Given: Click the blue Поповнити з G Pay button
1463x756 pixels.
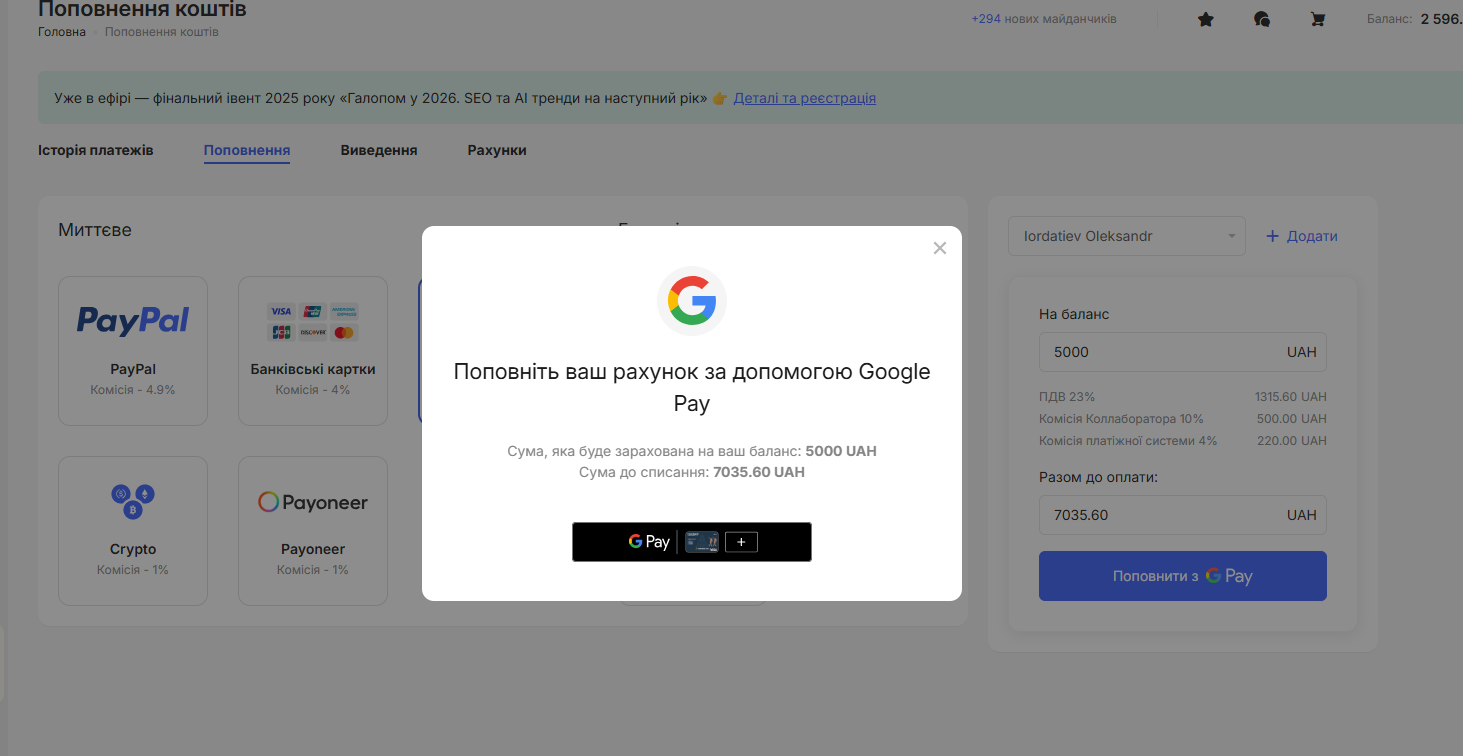Looking at the screenshot, I should [x=1183, y=576].
